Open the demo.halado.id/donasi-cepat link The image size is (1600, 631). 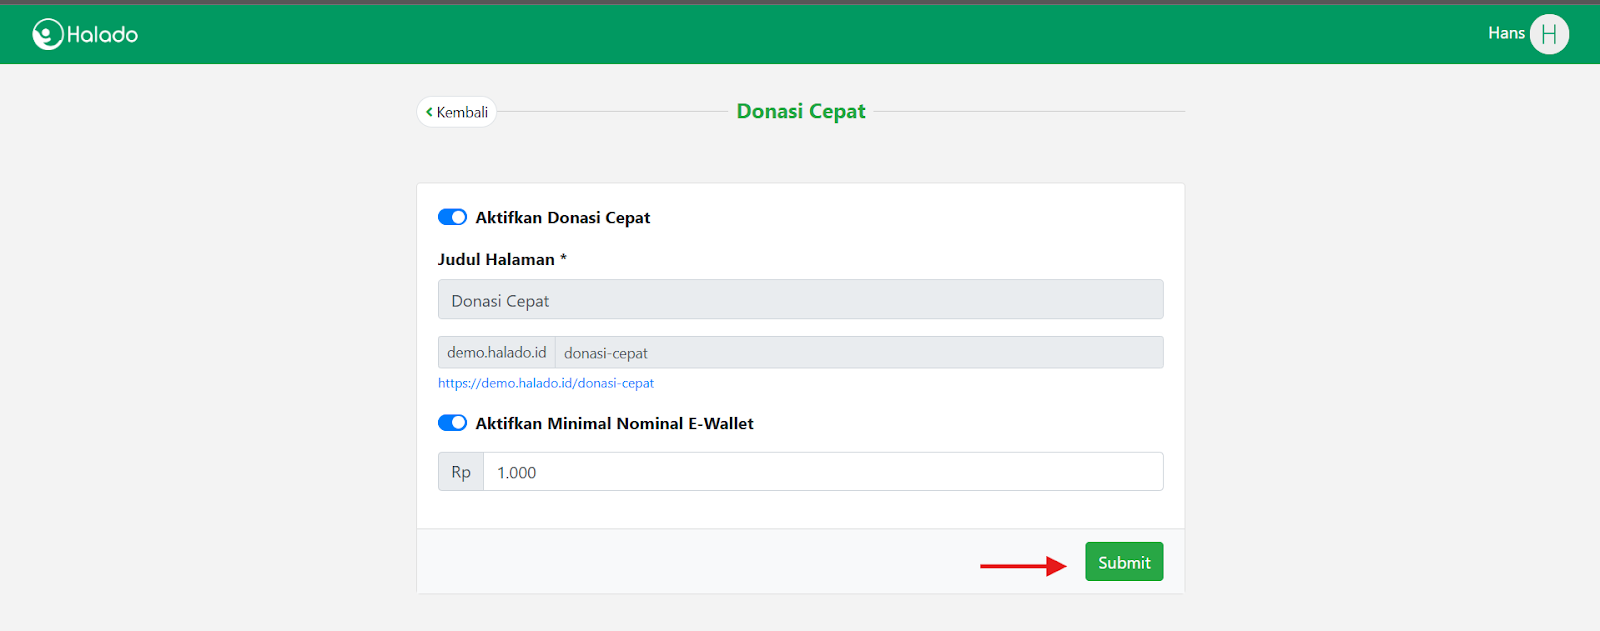[x=546, y=383]
